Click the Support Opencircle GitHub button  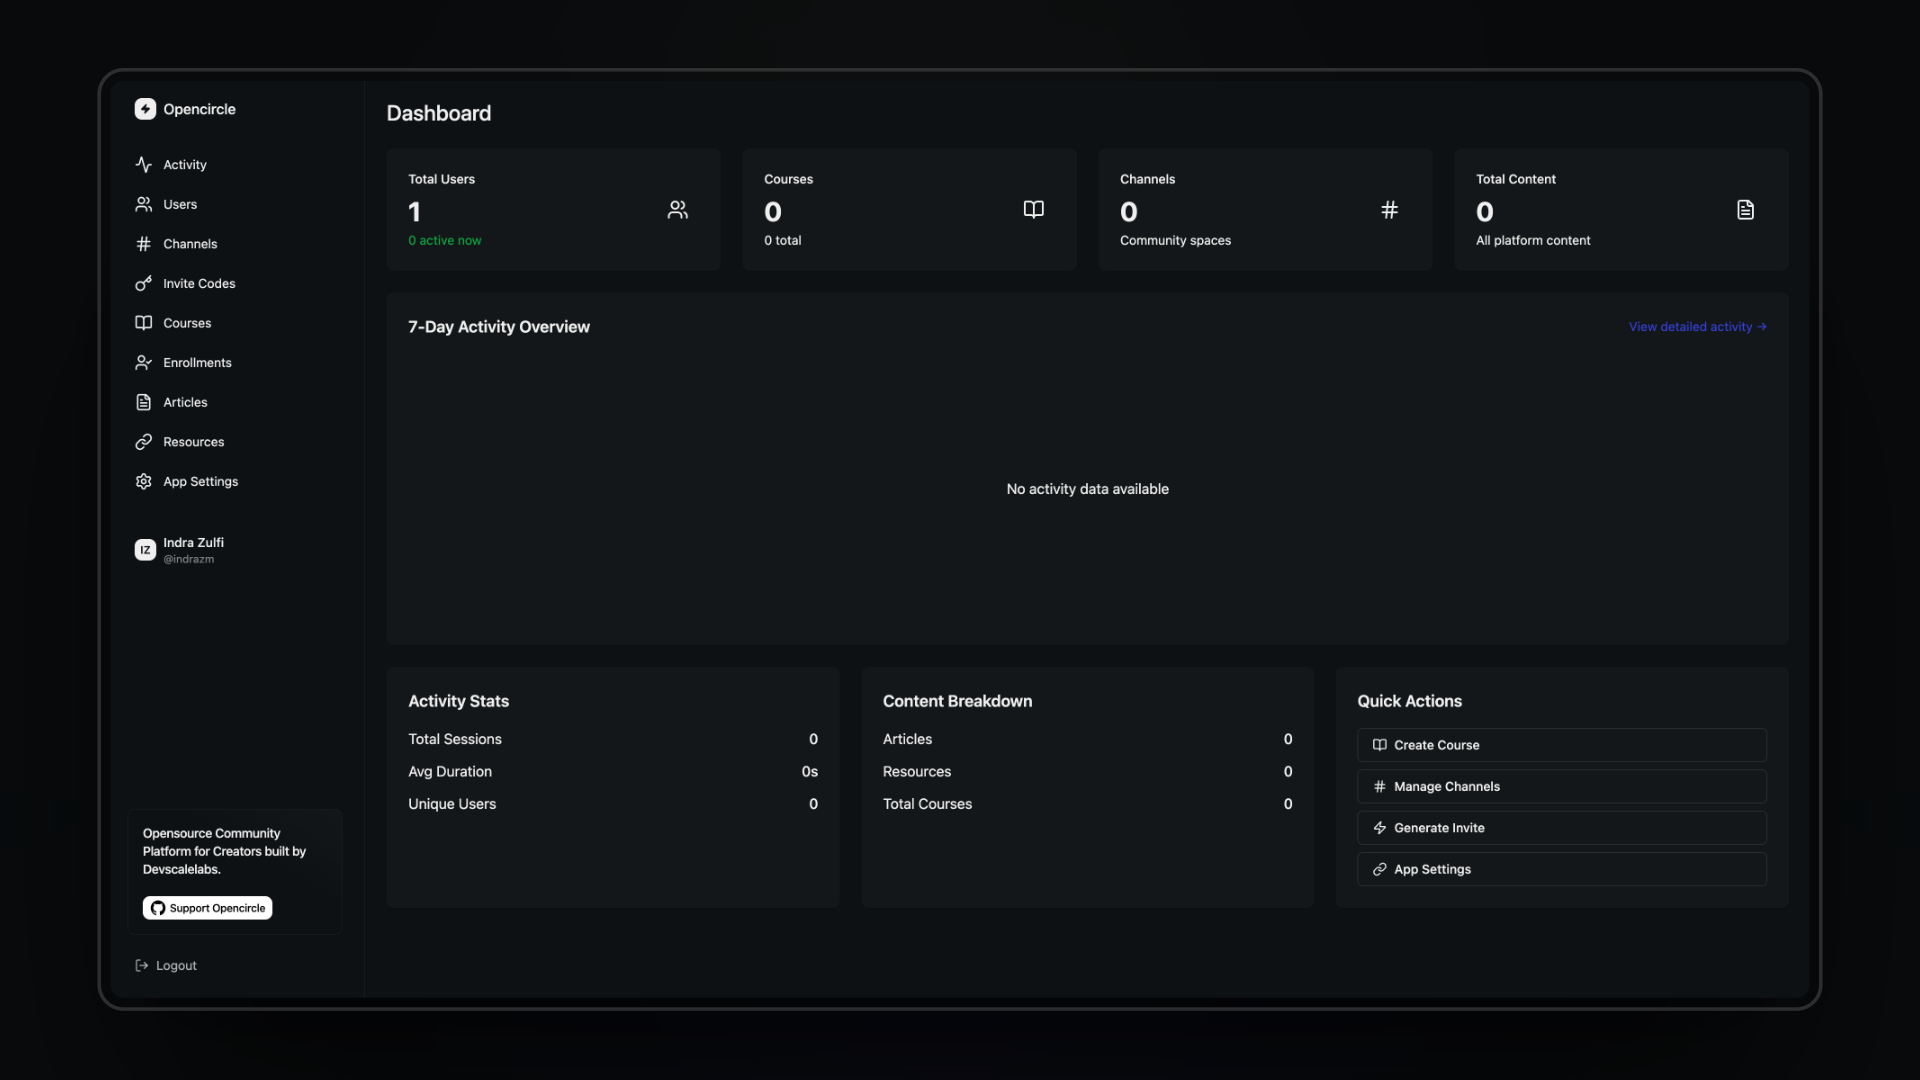tap(206, 907)
